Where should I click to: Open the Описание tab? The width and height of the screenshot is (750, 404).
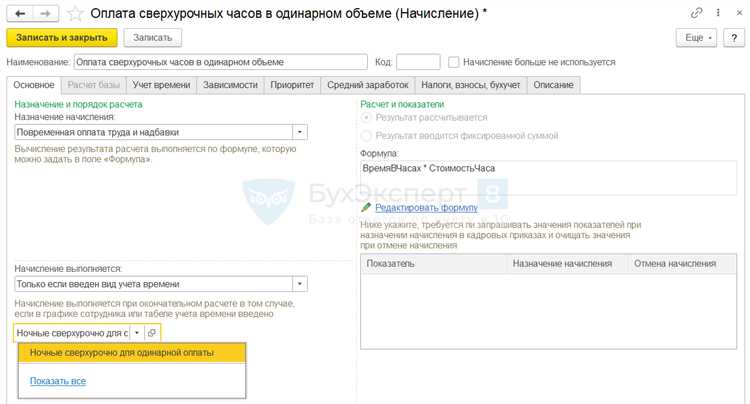(553, 85)
